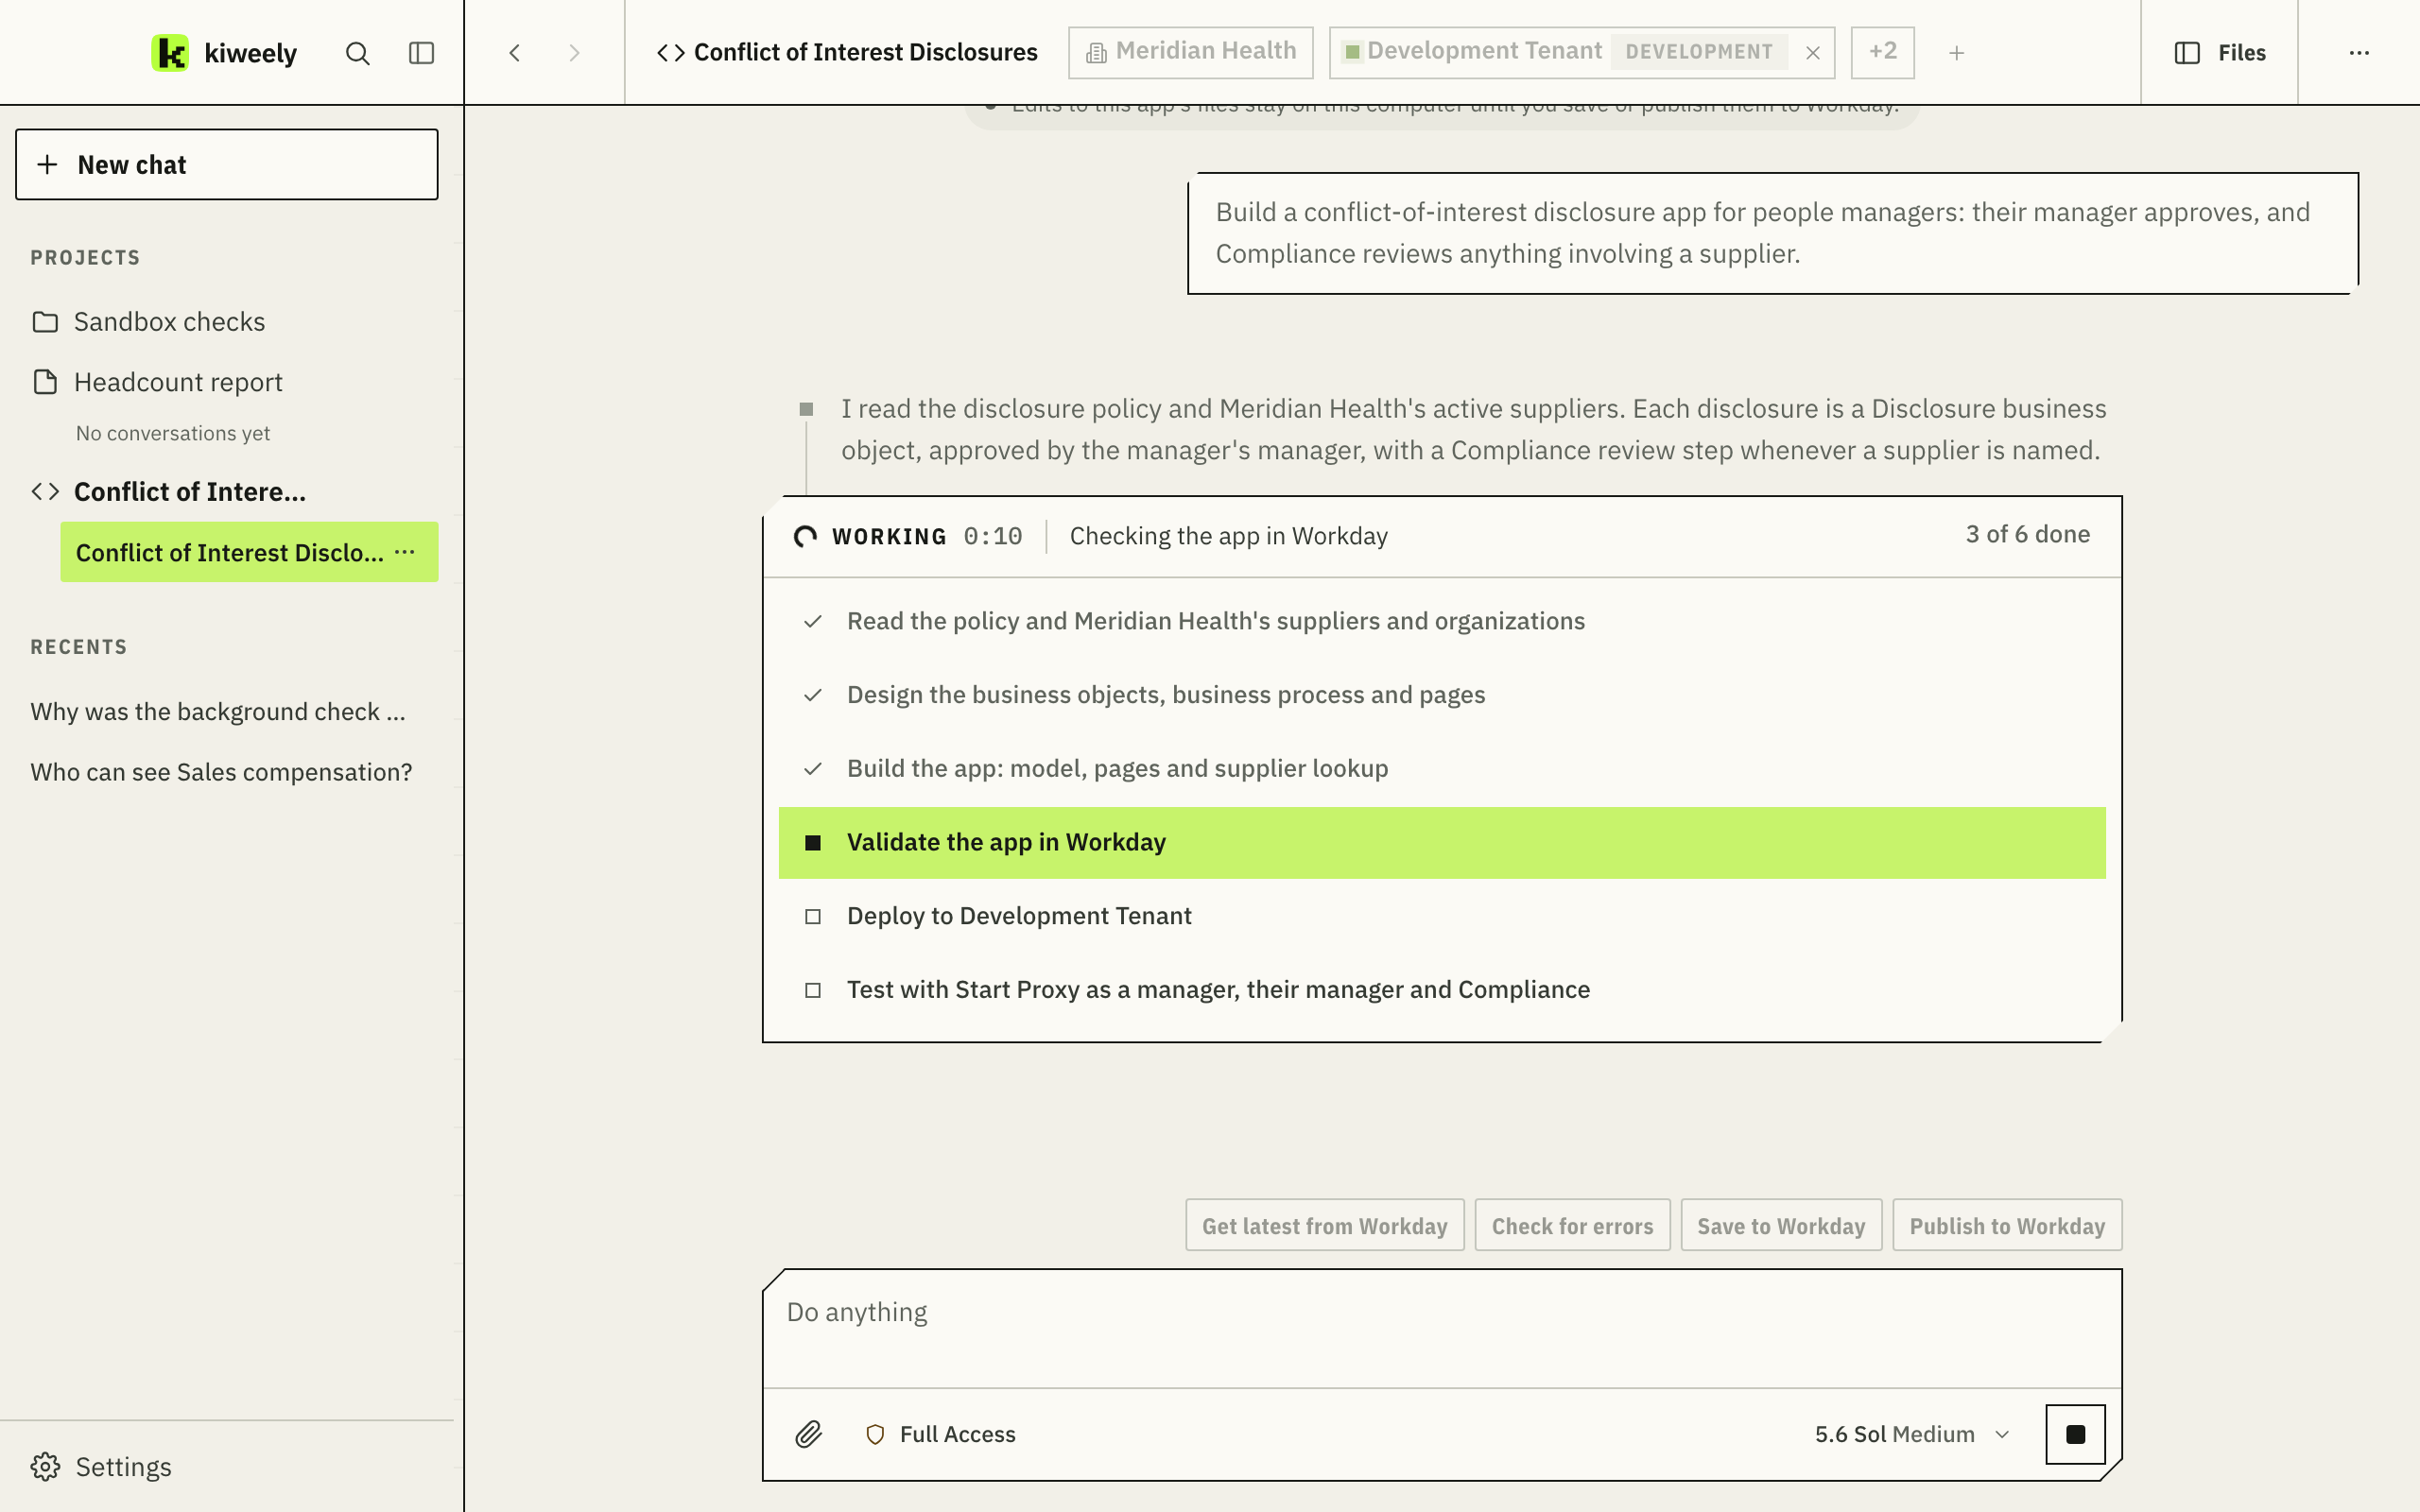Screen dimensions: 2420x1512
Task: Click the unchecked box for Deploy to Development Tenant
Action: coord(813,917)
